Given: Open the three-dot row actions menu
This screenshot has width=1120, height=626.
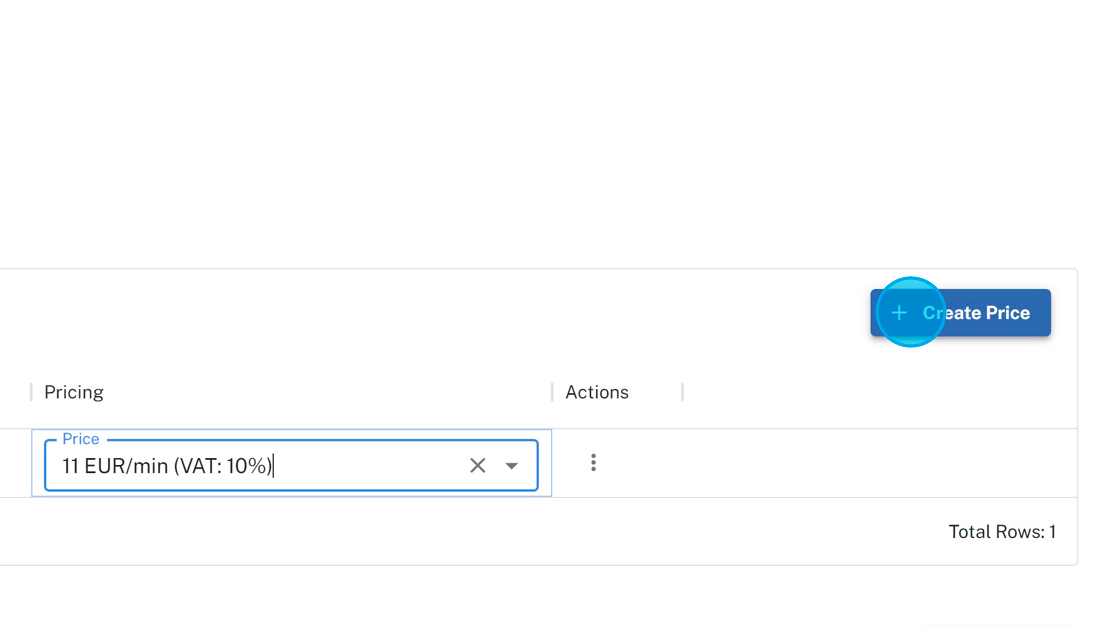Looking at the screenshot, I should point(593,462).
